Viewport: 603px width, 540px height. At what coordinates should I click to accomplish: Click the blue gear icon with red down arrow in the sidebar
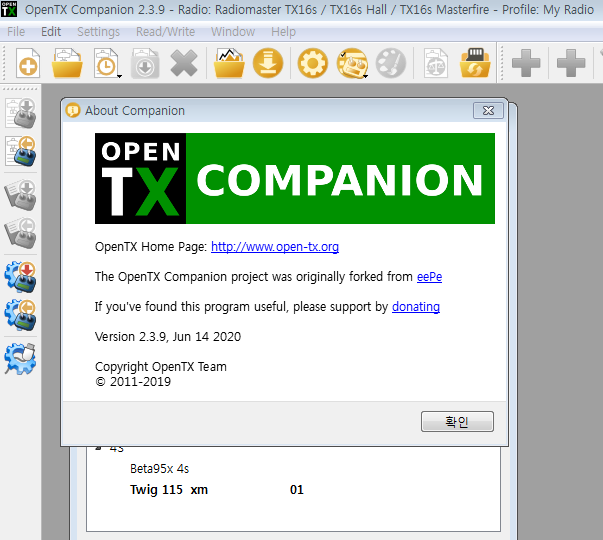pos(20,277)
